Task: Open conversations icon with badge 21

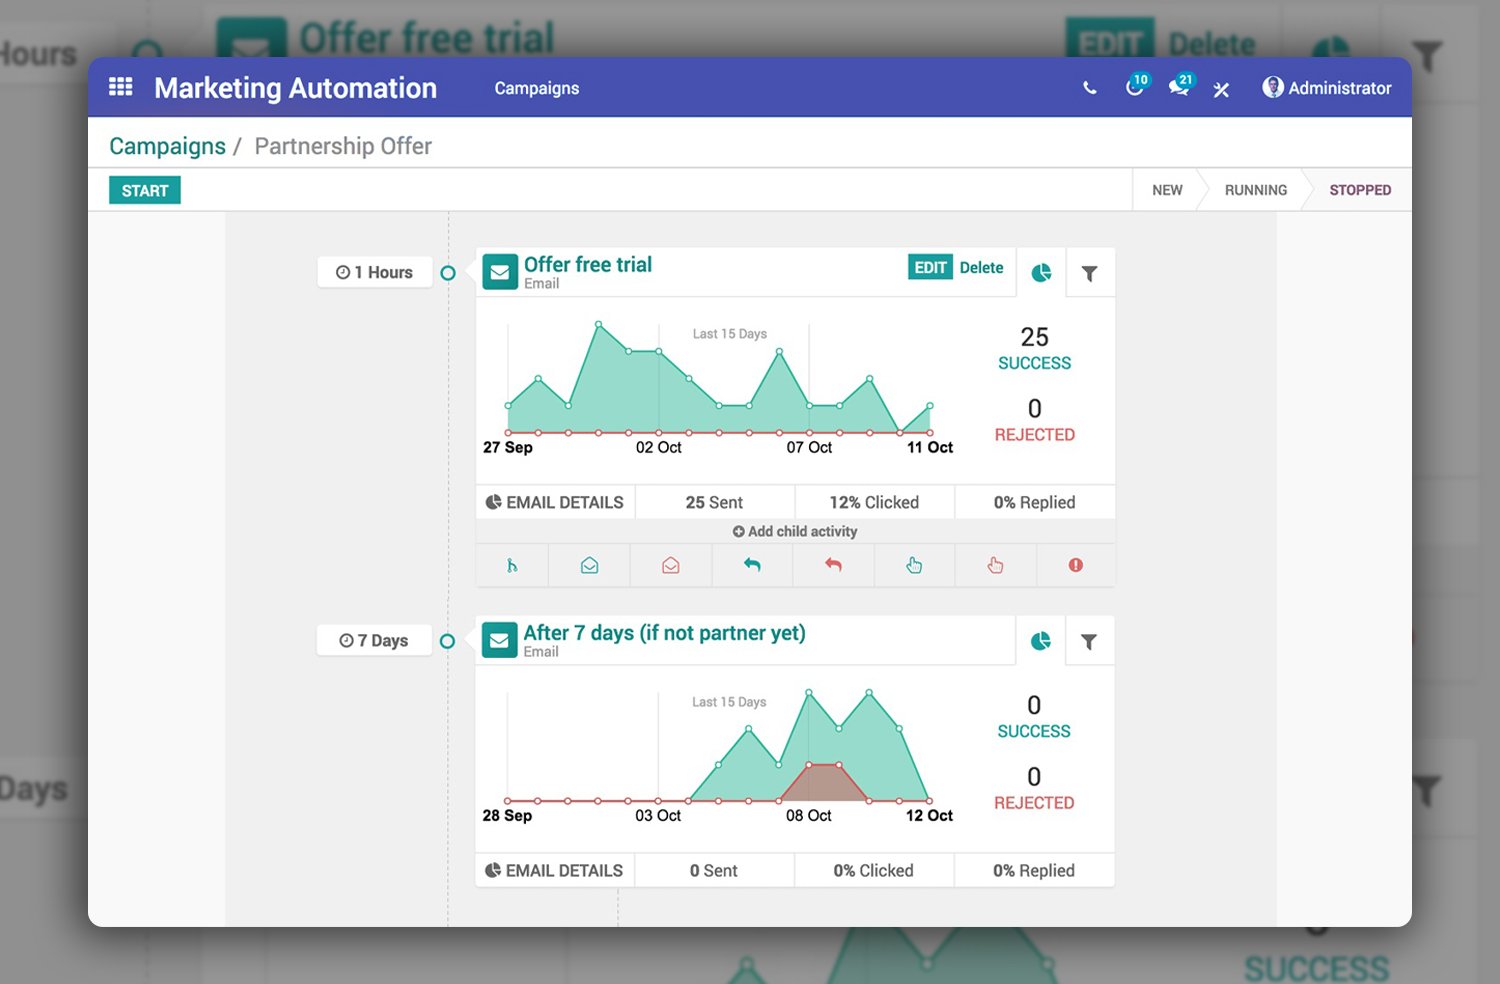Action: coord(1180,87)
